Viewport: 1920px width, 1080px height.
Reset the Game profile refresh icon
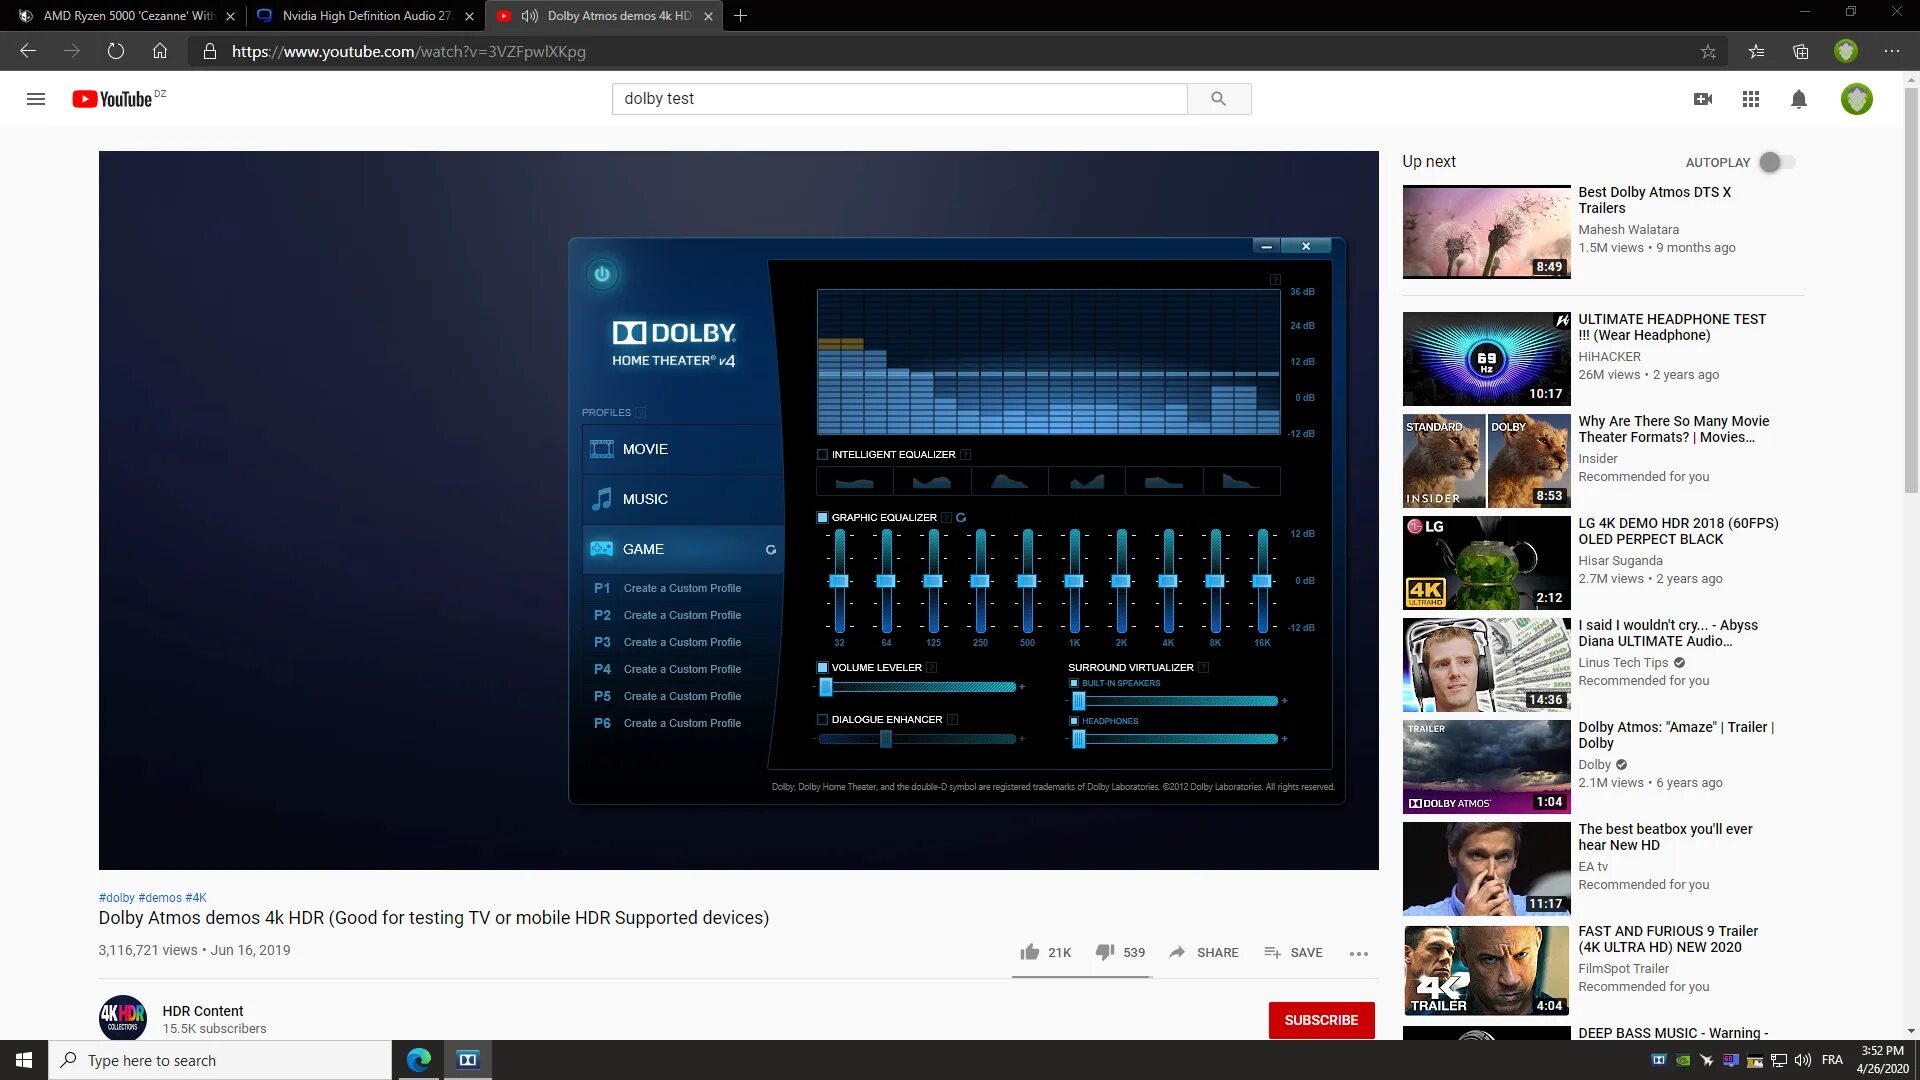click(x=771, y=550)
